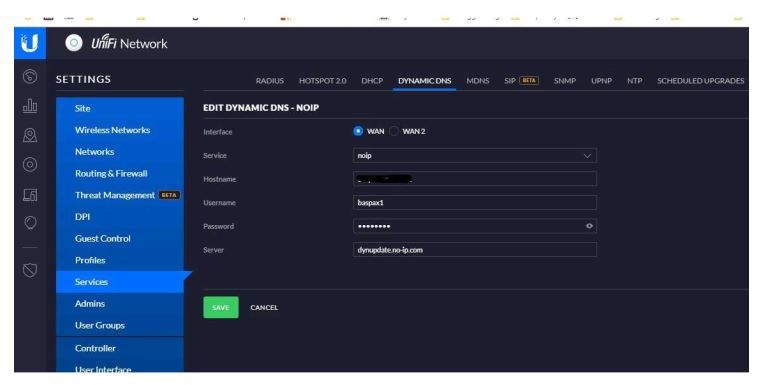Open the Service dropdown showing noip
This screenshot has height=385, width=764.
475,155
